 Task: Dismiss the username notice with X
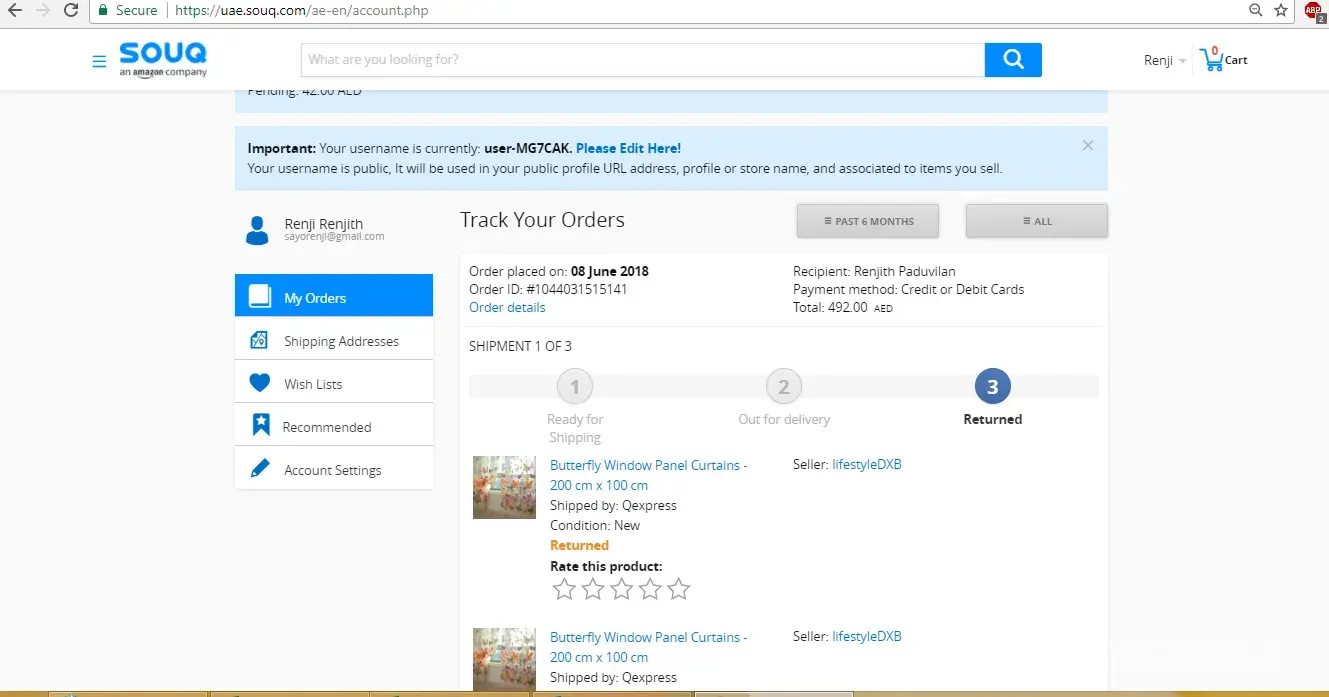coord(1088,145)
